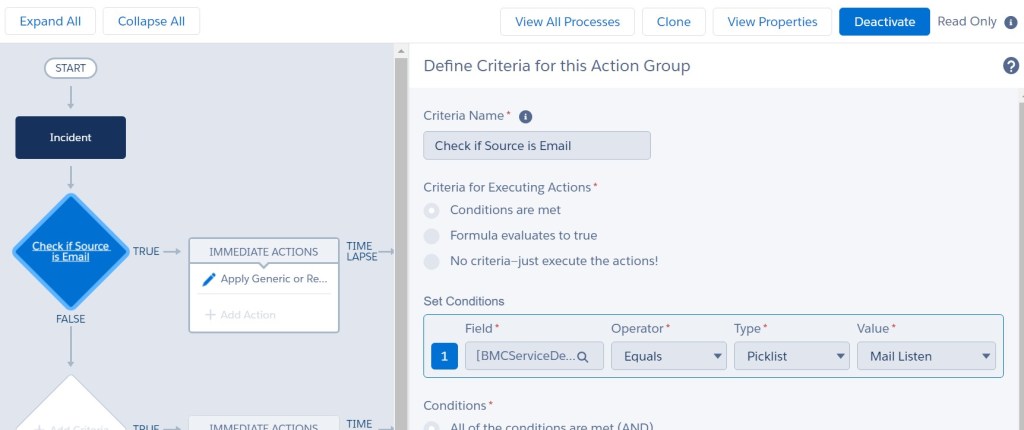Open the Value dropdown showing Mail Listen
The height and width of the screenshot is (430, 1024).
pos(926,356)
